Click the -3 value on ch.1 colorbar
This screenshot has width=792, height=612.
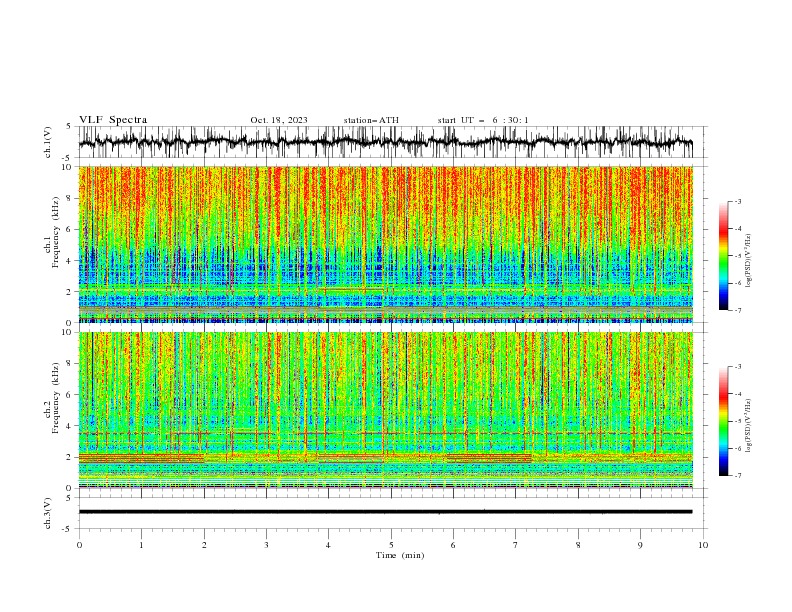pyautogui.click(x=737, y=201)
